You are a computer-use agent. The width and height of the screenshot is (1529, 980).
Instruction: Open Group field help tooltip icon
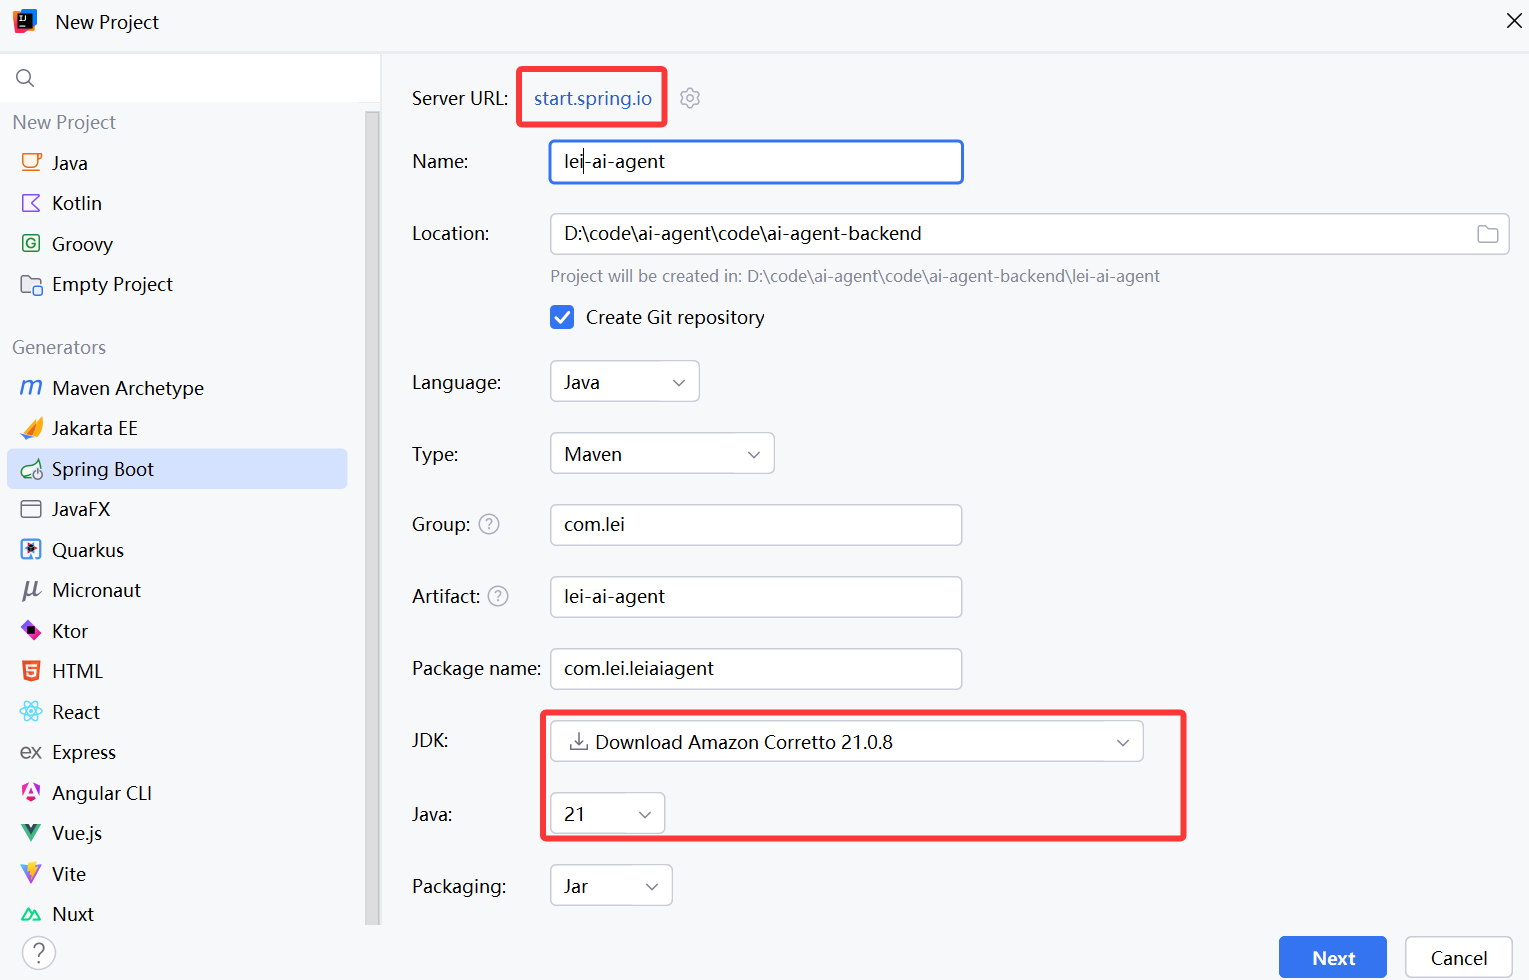(x=489, y=524)
